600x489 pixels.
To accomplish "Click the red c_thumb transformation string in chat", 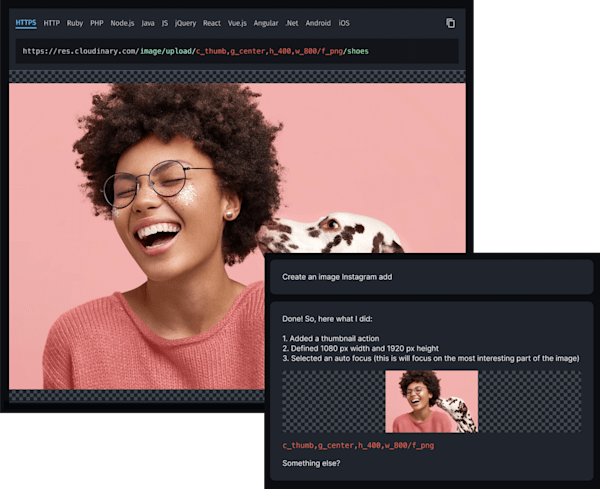I will pos(357,444).
